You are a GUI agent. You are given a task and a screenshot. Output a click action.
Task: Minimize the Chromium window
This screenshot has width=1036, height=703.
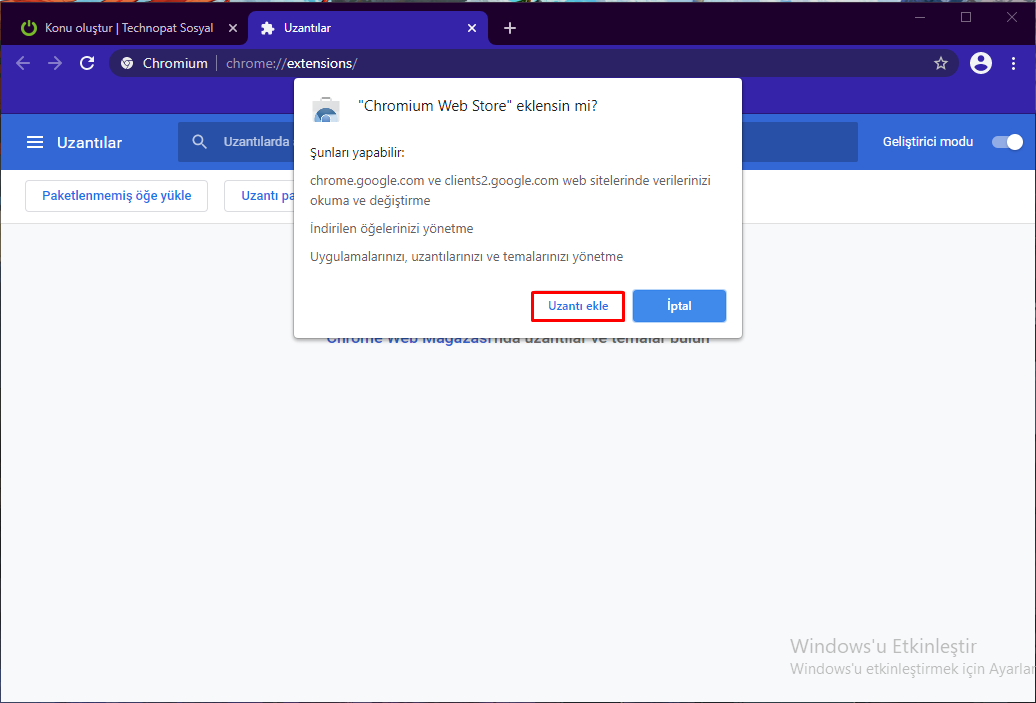[x=920, y=17]
